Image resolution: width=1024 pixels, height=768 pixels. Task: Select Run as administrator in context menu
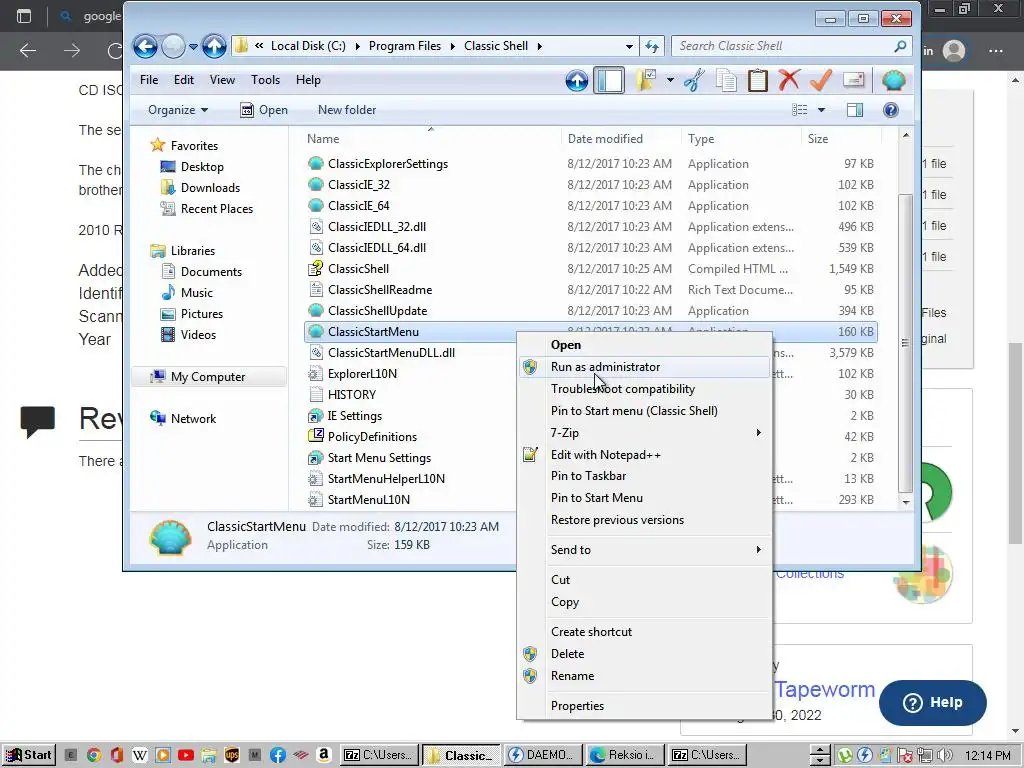tap(644, 367)
